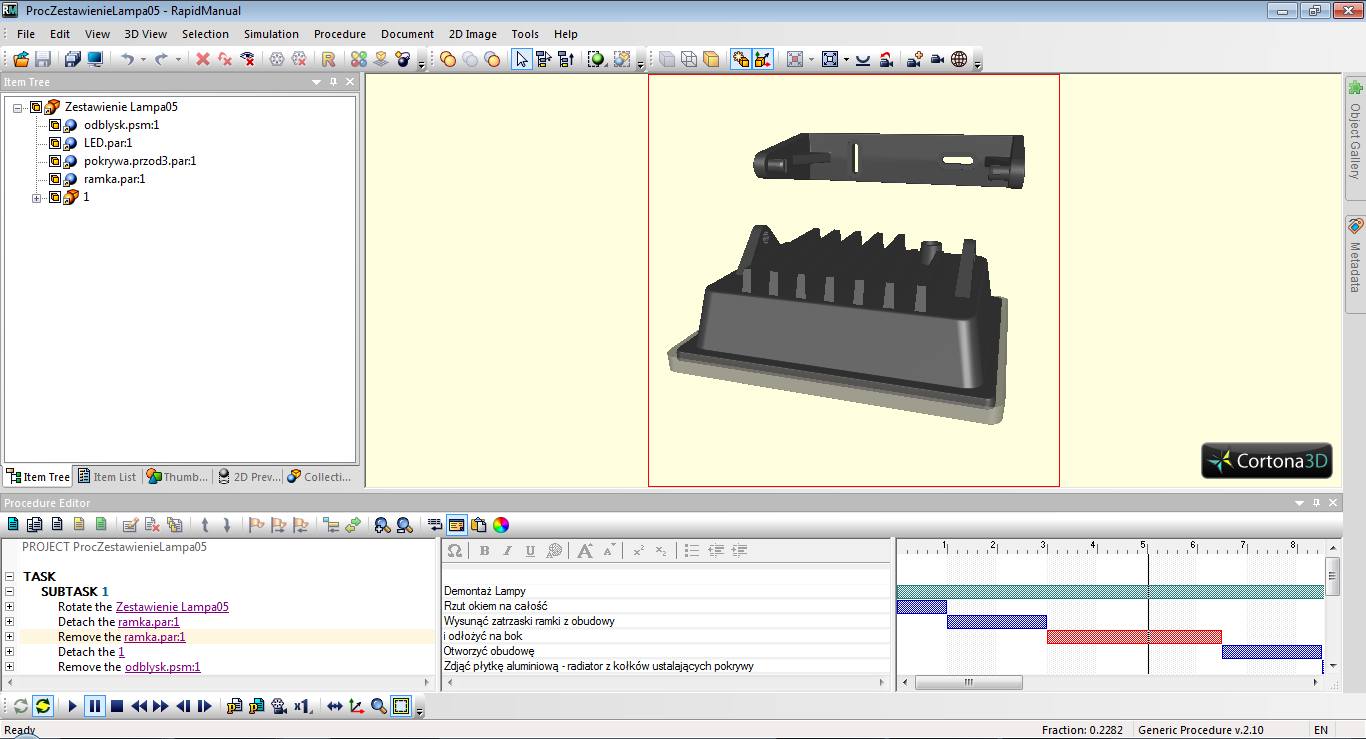The image size is (1366, 739).
Task: Click the bomb explode icon in toolbar
Action: click(x=403, y=60)
